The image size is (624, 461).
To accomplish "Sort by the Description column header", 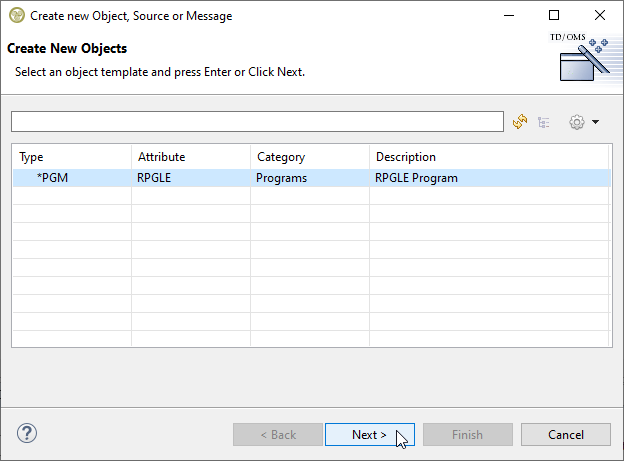I will 488,157.
